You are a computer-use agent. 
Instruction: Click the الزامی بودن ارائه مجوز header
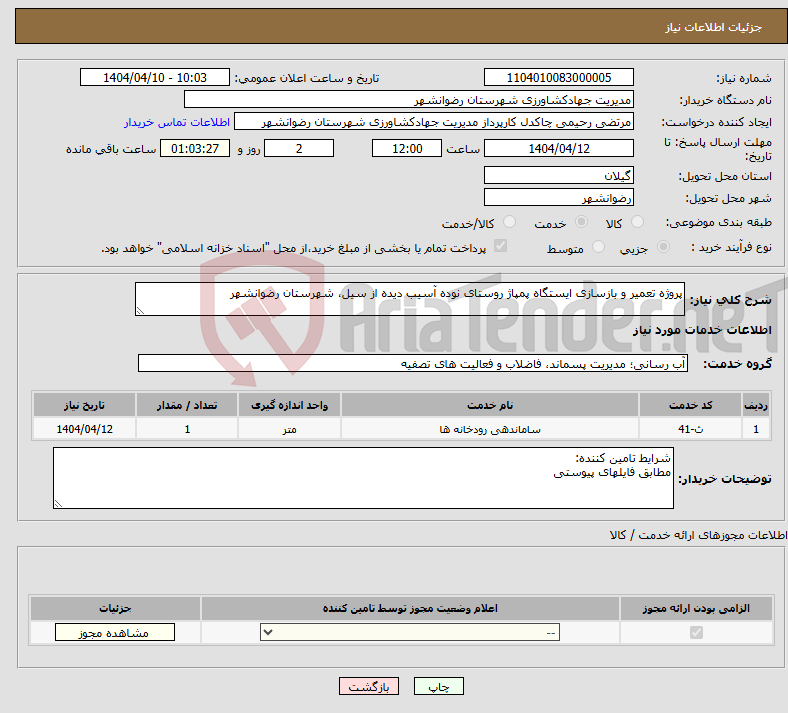click(696, 608)
